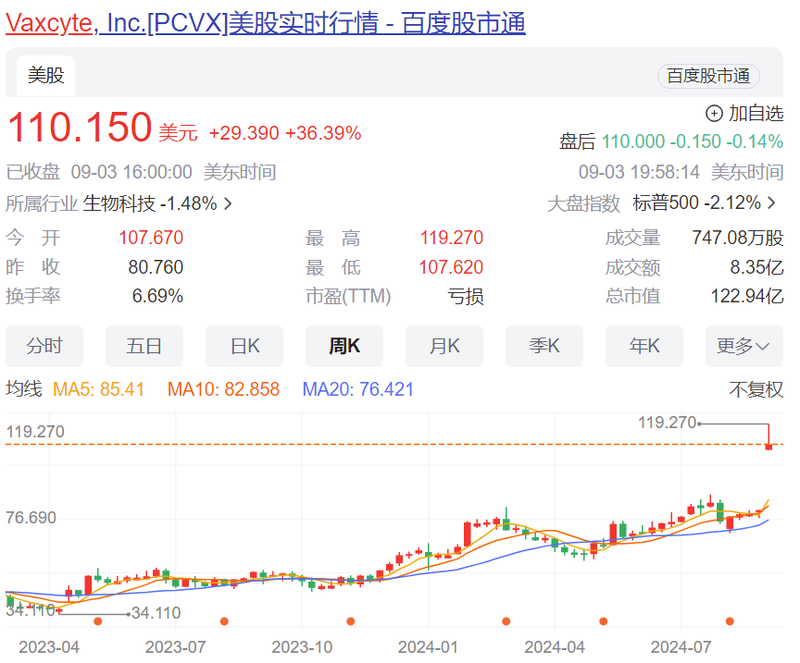800x663 pixels.
Task: Select the 季K chart tab
Action: [x=544, y=346]
